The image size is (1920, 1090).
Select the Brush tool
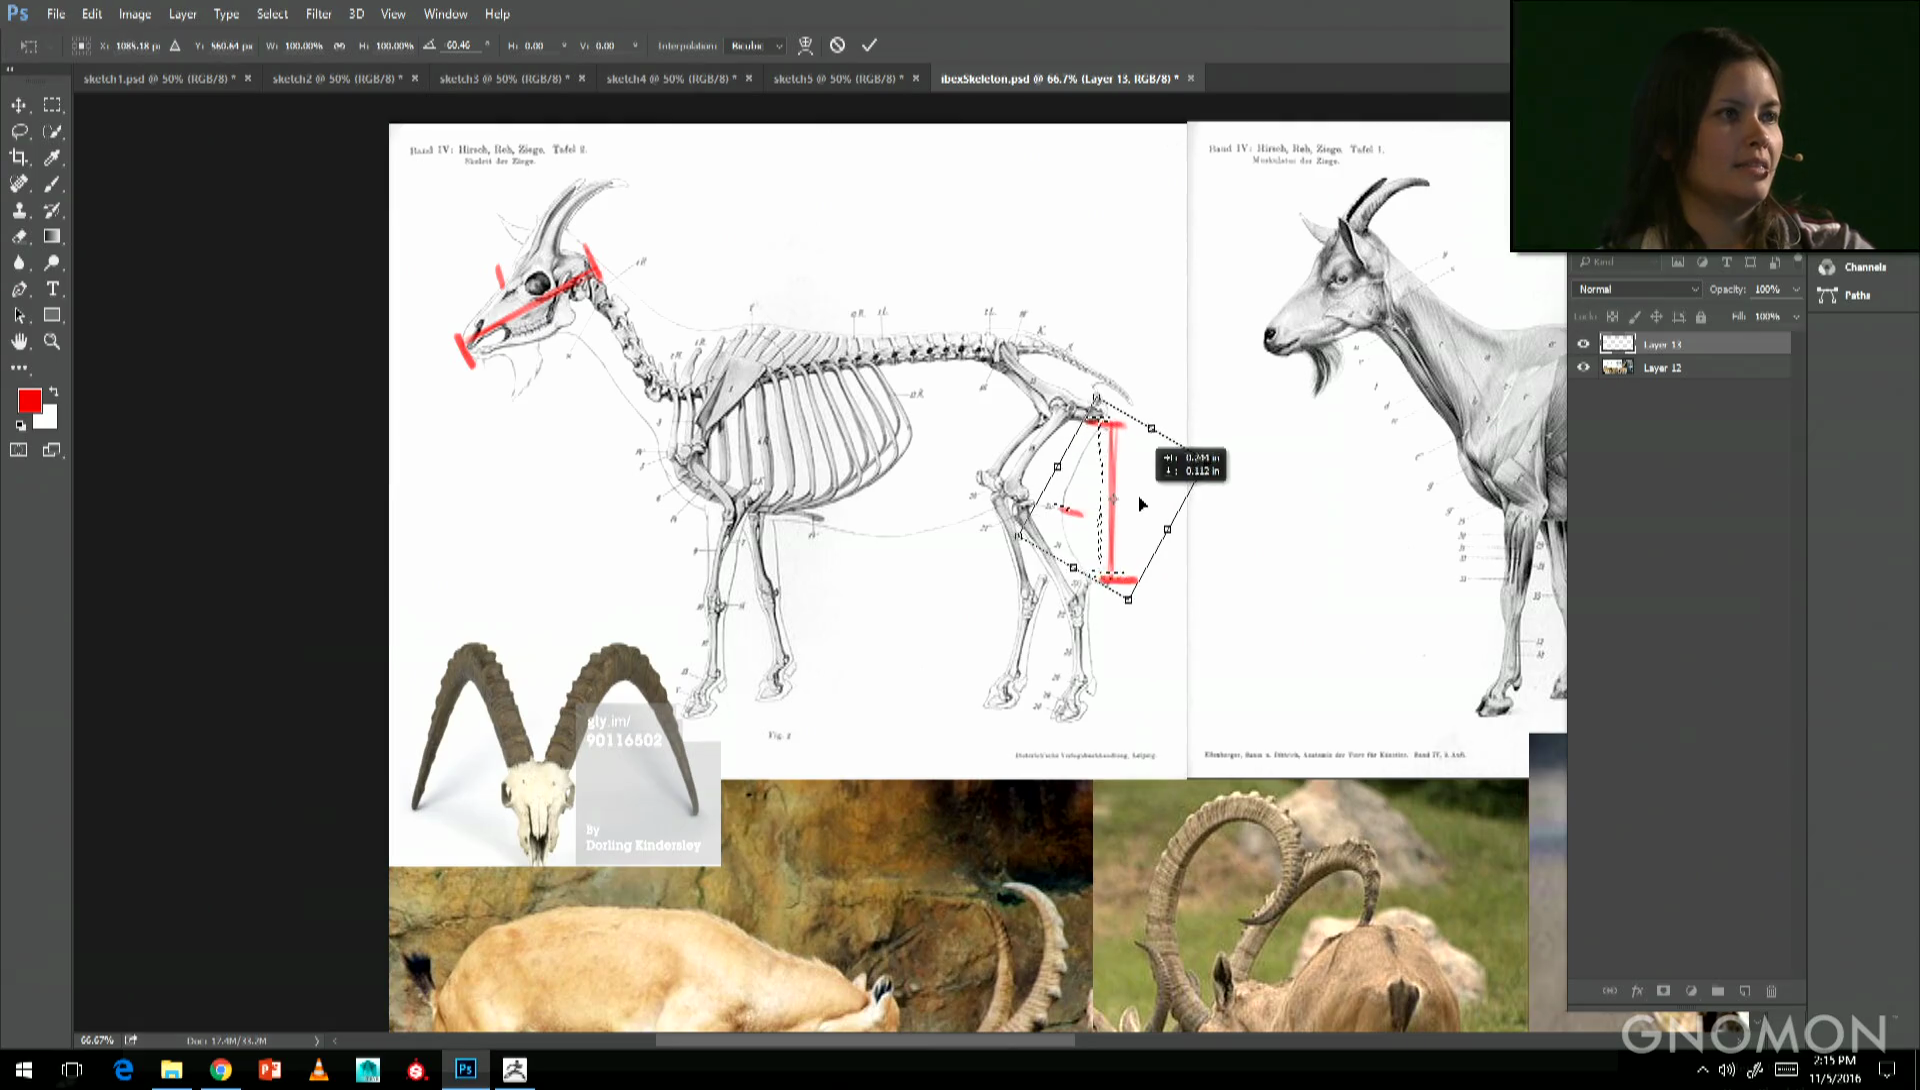tap(52, 184)
